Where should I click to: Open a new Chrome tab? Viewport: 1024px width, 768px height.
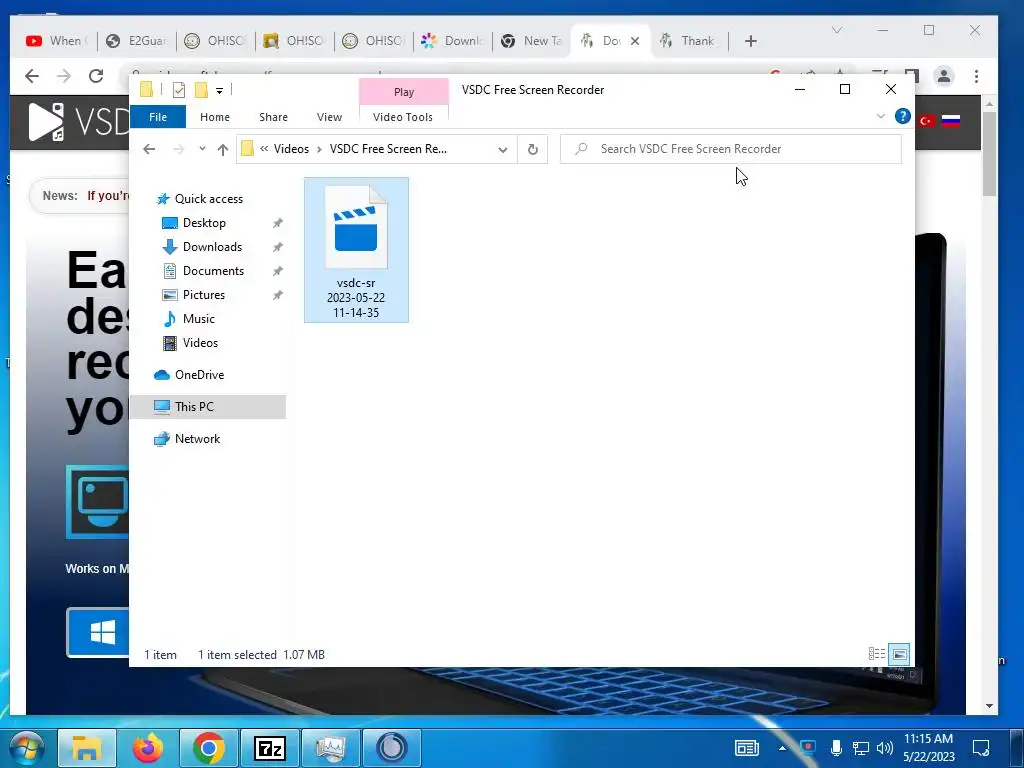(x=750, y=41)
